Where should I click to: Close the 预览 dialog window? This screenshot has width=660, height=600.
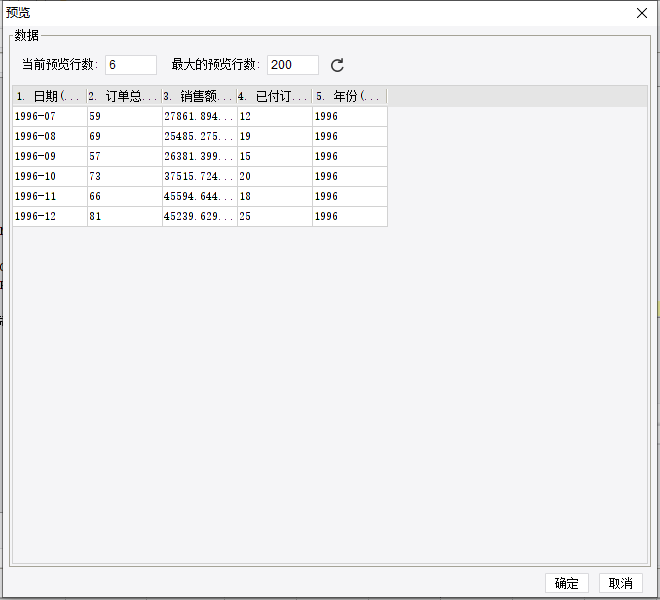(641, 13)
